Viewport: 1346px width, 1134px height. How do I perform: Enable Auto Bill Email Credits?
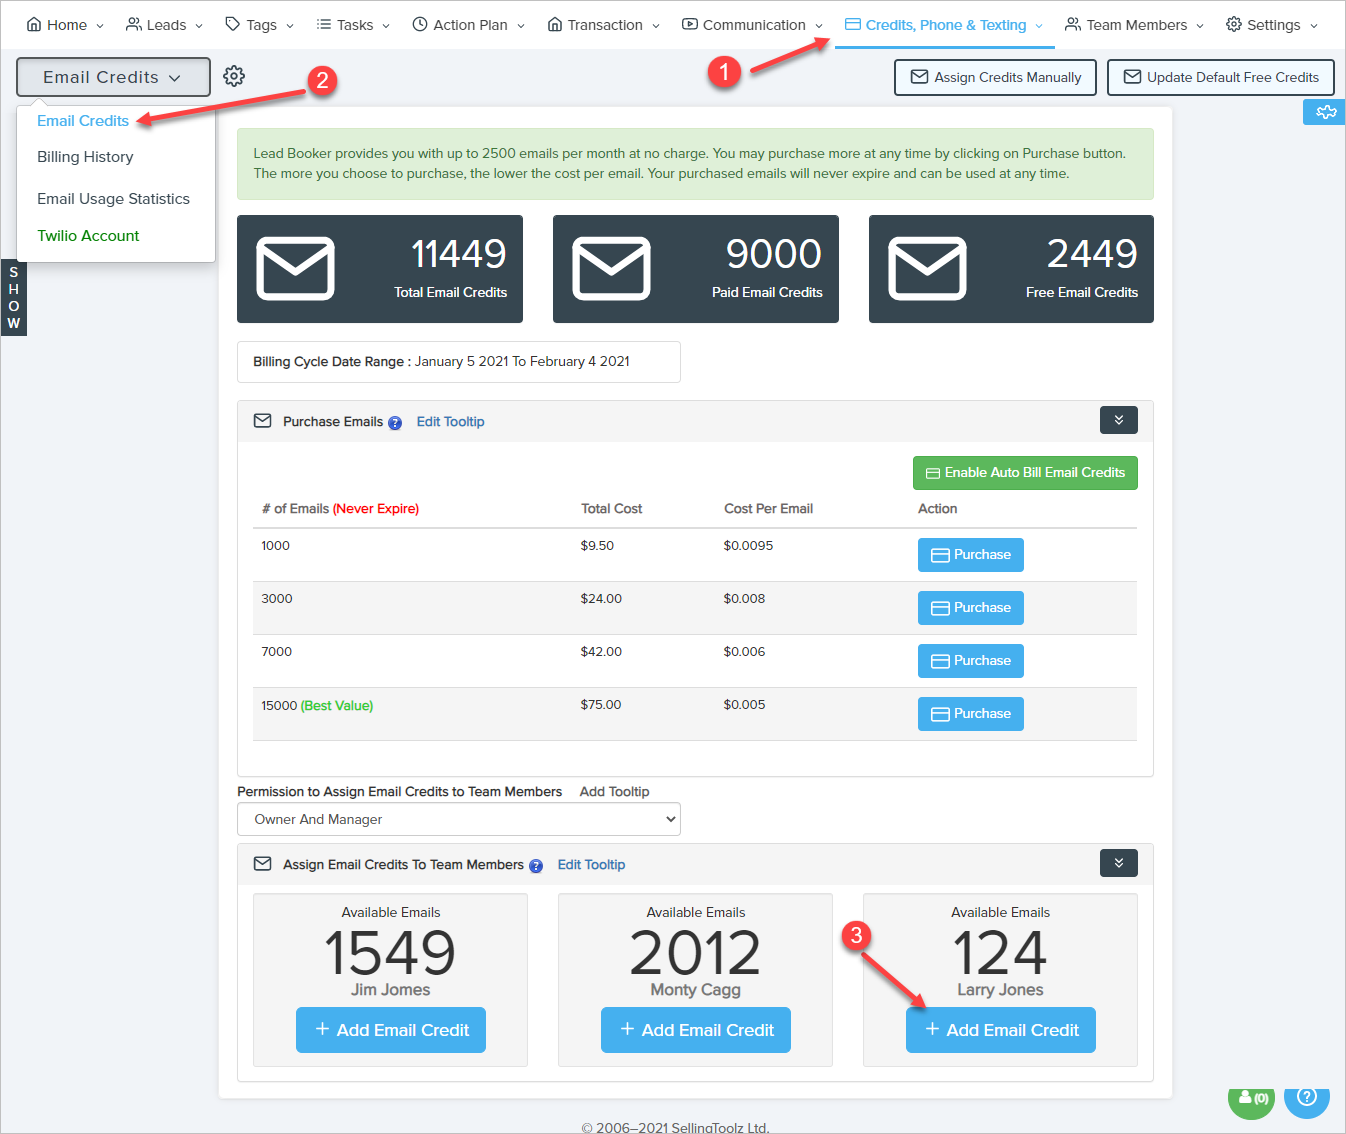pyautogui.click(x=1025, y=473)
